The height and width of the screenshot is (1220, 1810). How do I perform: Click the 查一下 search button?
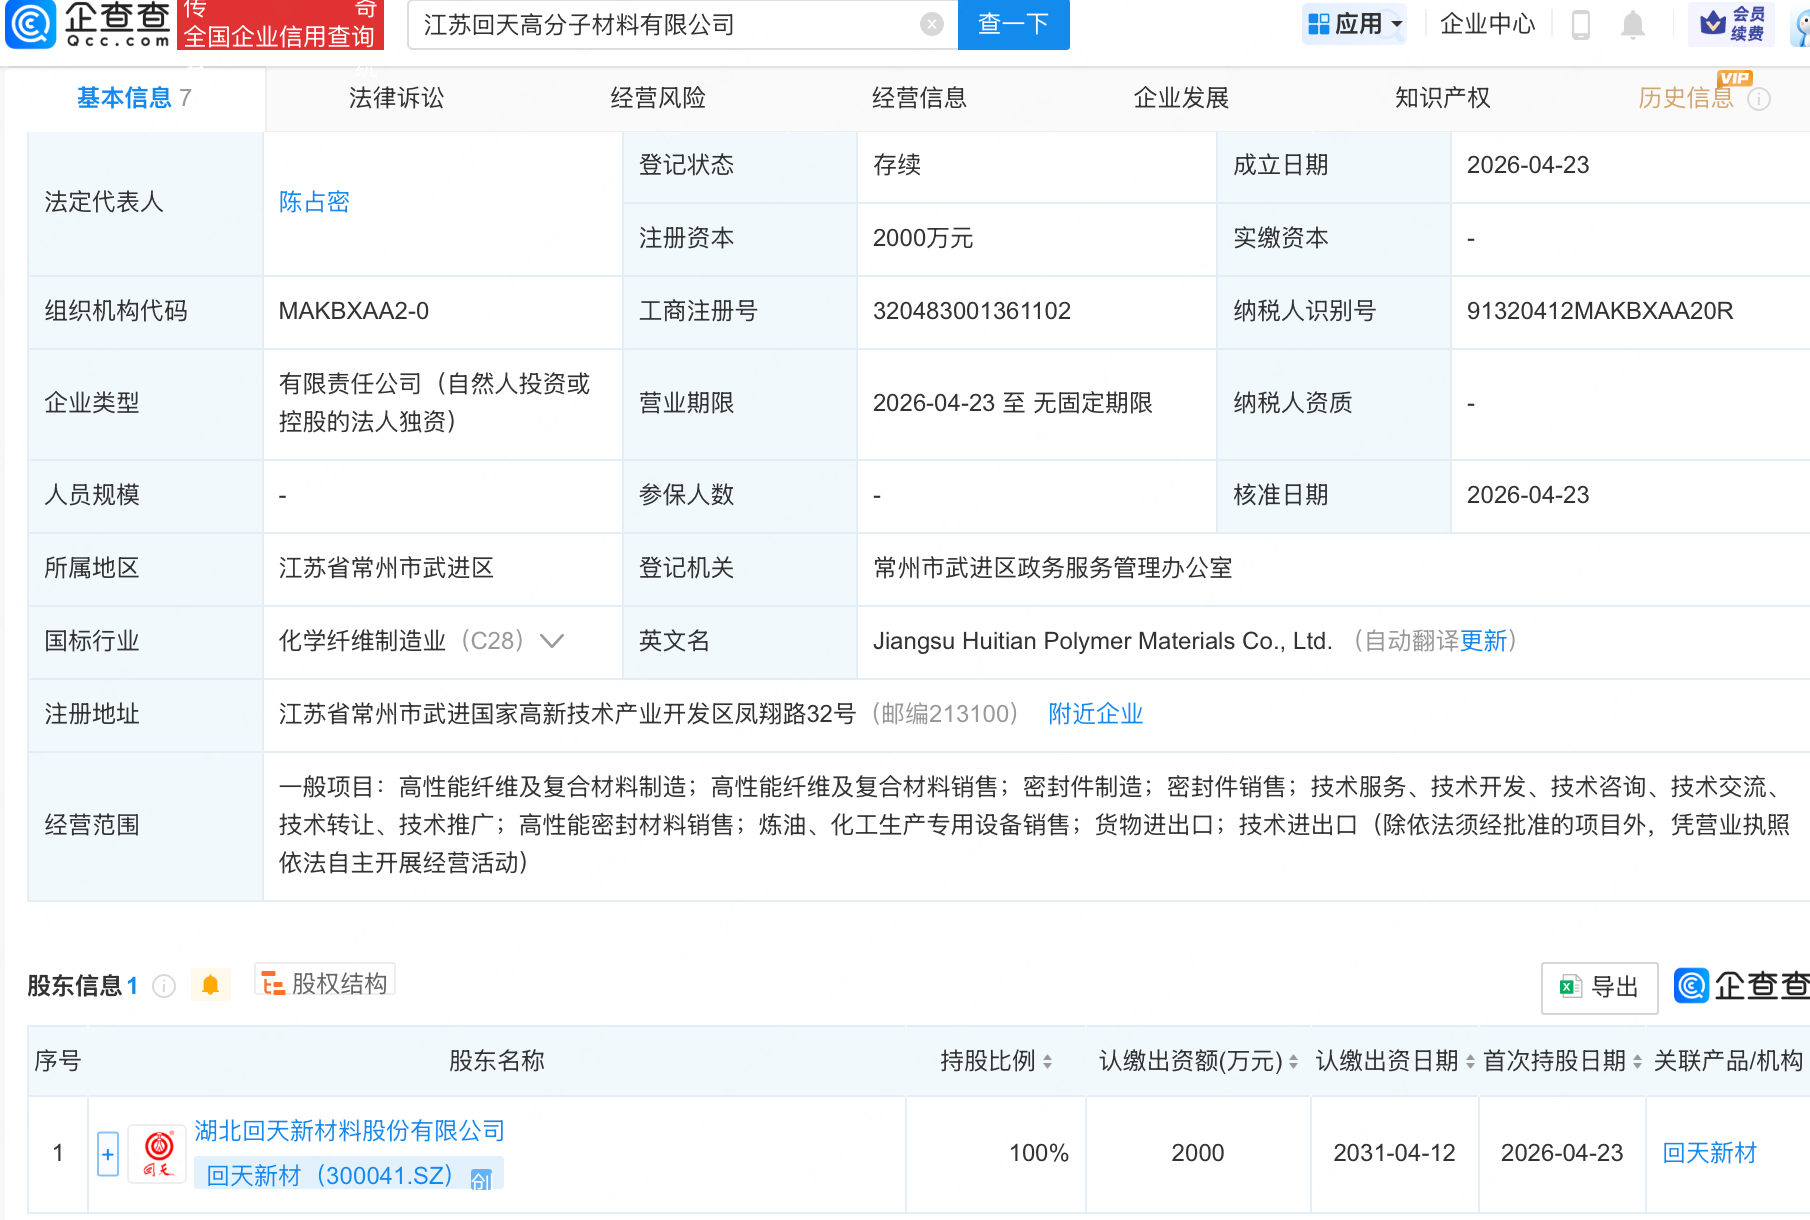[1012, 25]
